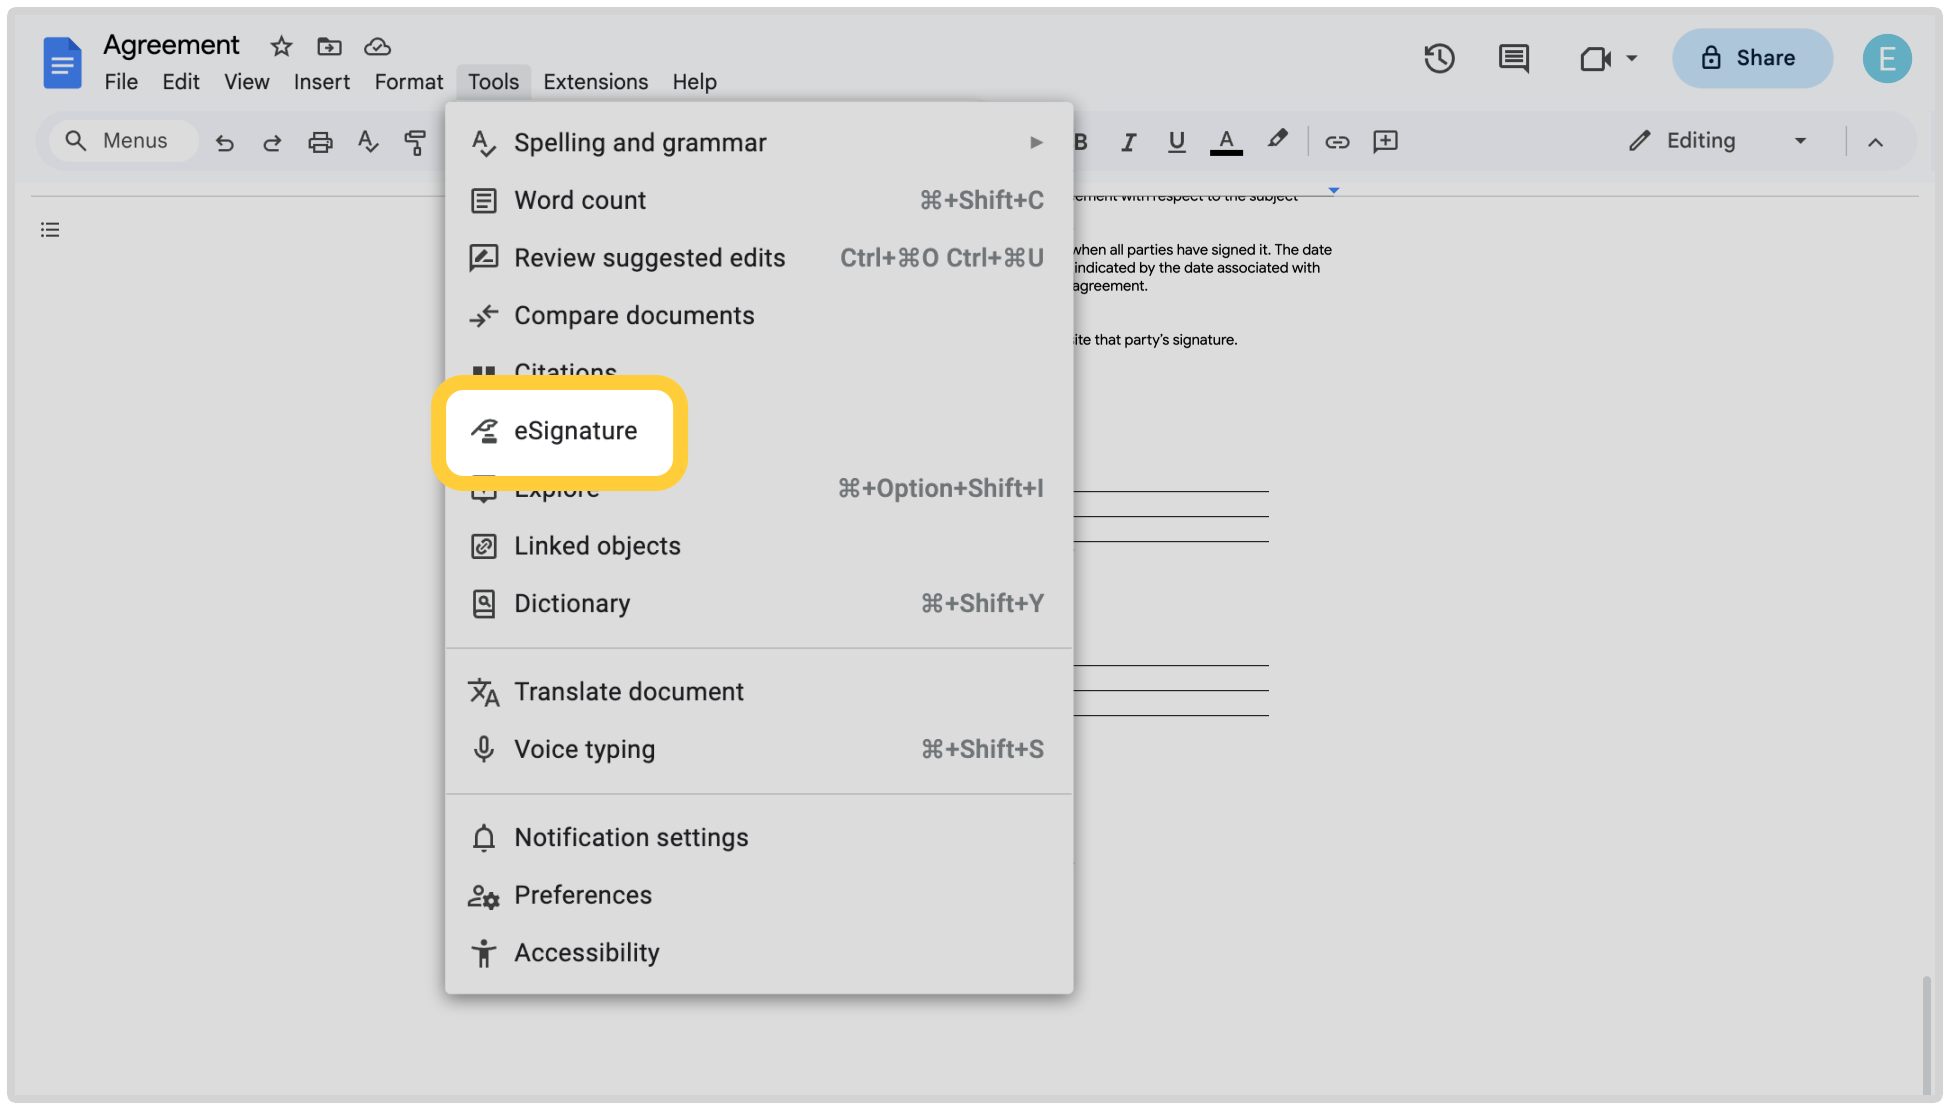The image size is (1950, 1110).
Task: Click the insert link icon
Action: click(1337, 142)
